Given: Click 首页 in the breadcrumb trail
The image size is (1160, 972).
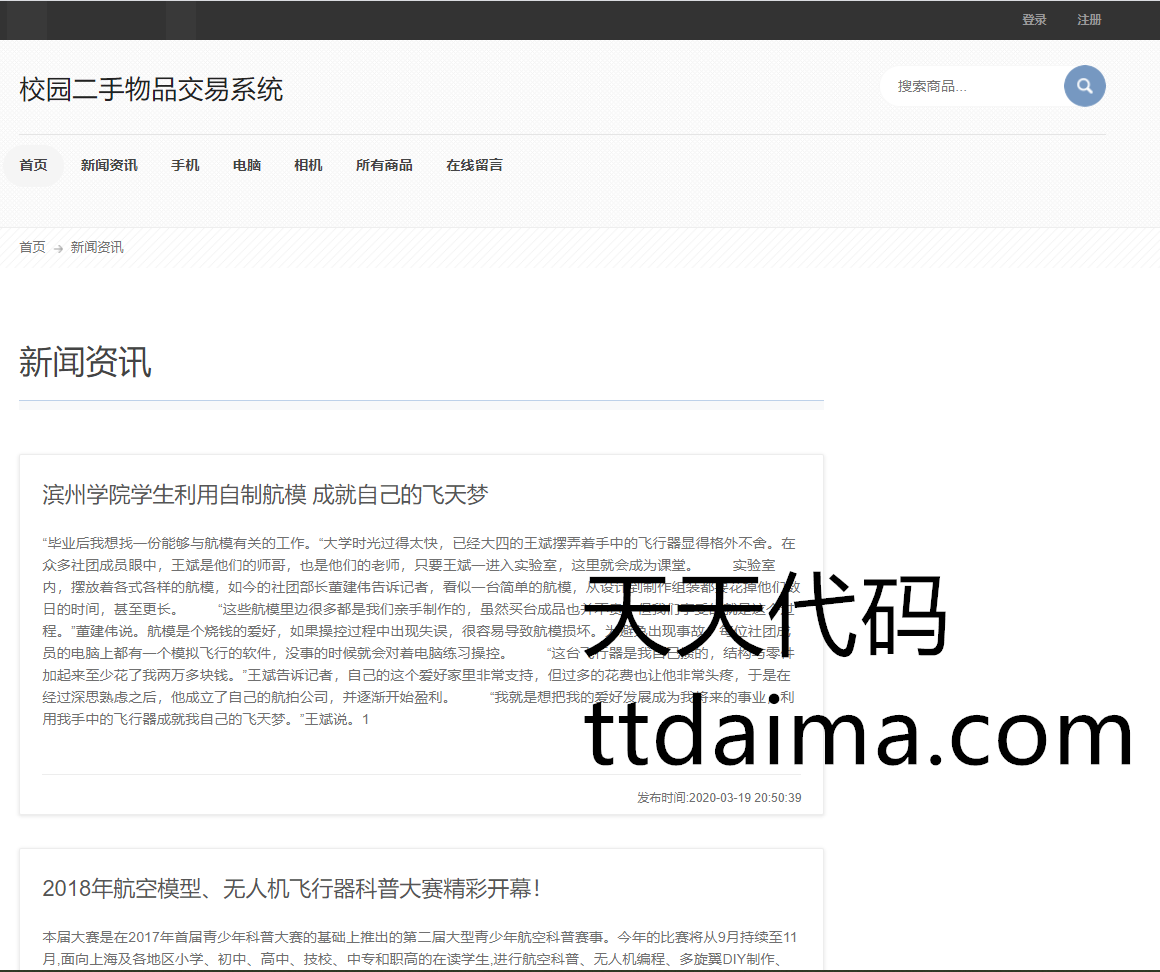Looking at the screenshot, I should (x=32, y=247).
